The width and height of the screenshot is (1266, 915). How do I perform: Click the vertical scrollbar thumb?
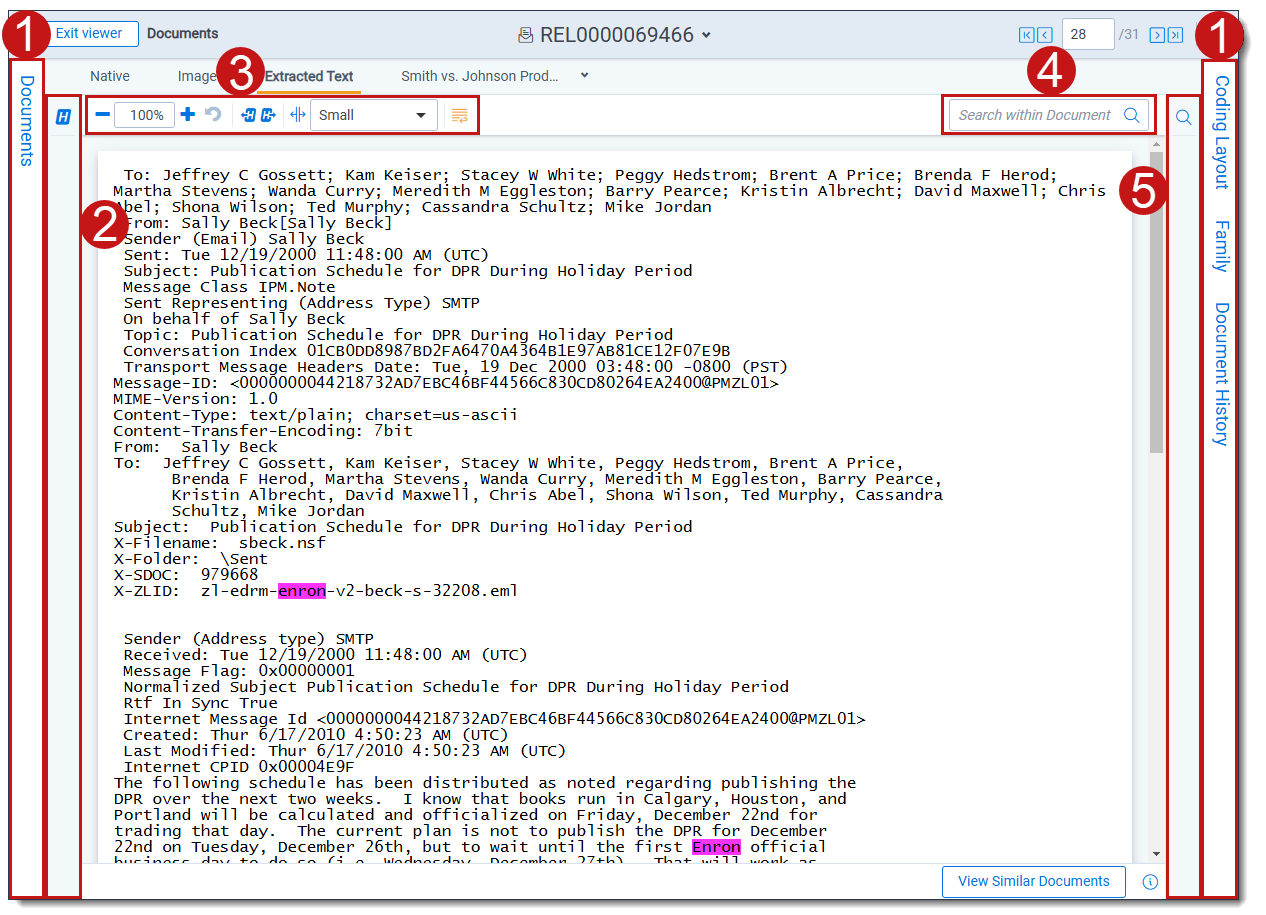1157,302
